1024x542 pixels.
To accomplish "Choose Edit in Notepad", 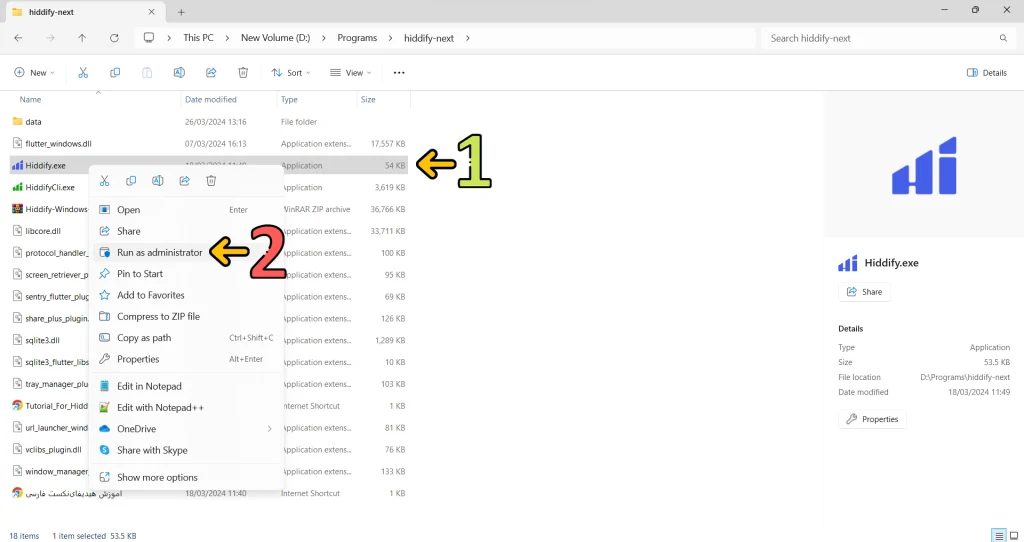I will pos(186,387).
